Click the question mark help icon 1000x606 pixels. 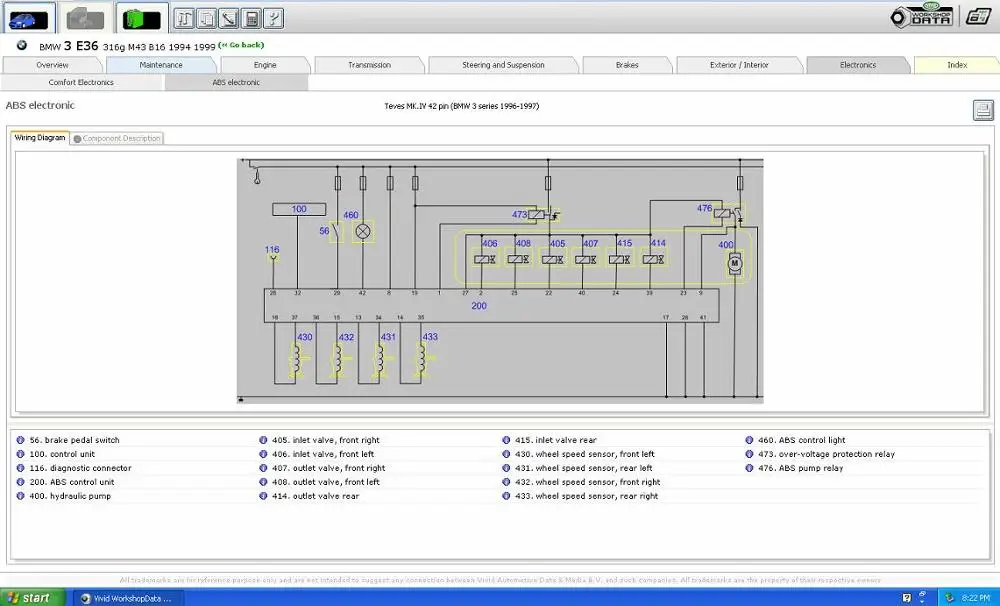click(x=274, y=18)
